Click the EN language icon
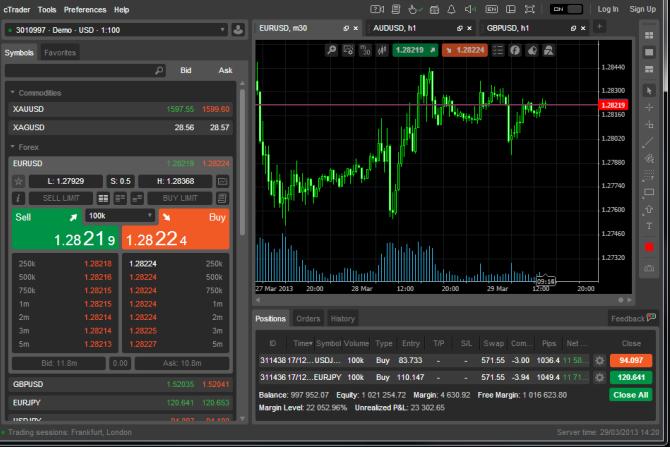 point(491,9)
